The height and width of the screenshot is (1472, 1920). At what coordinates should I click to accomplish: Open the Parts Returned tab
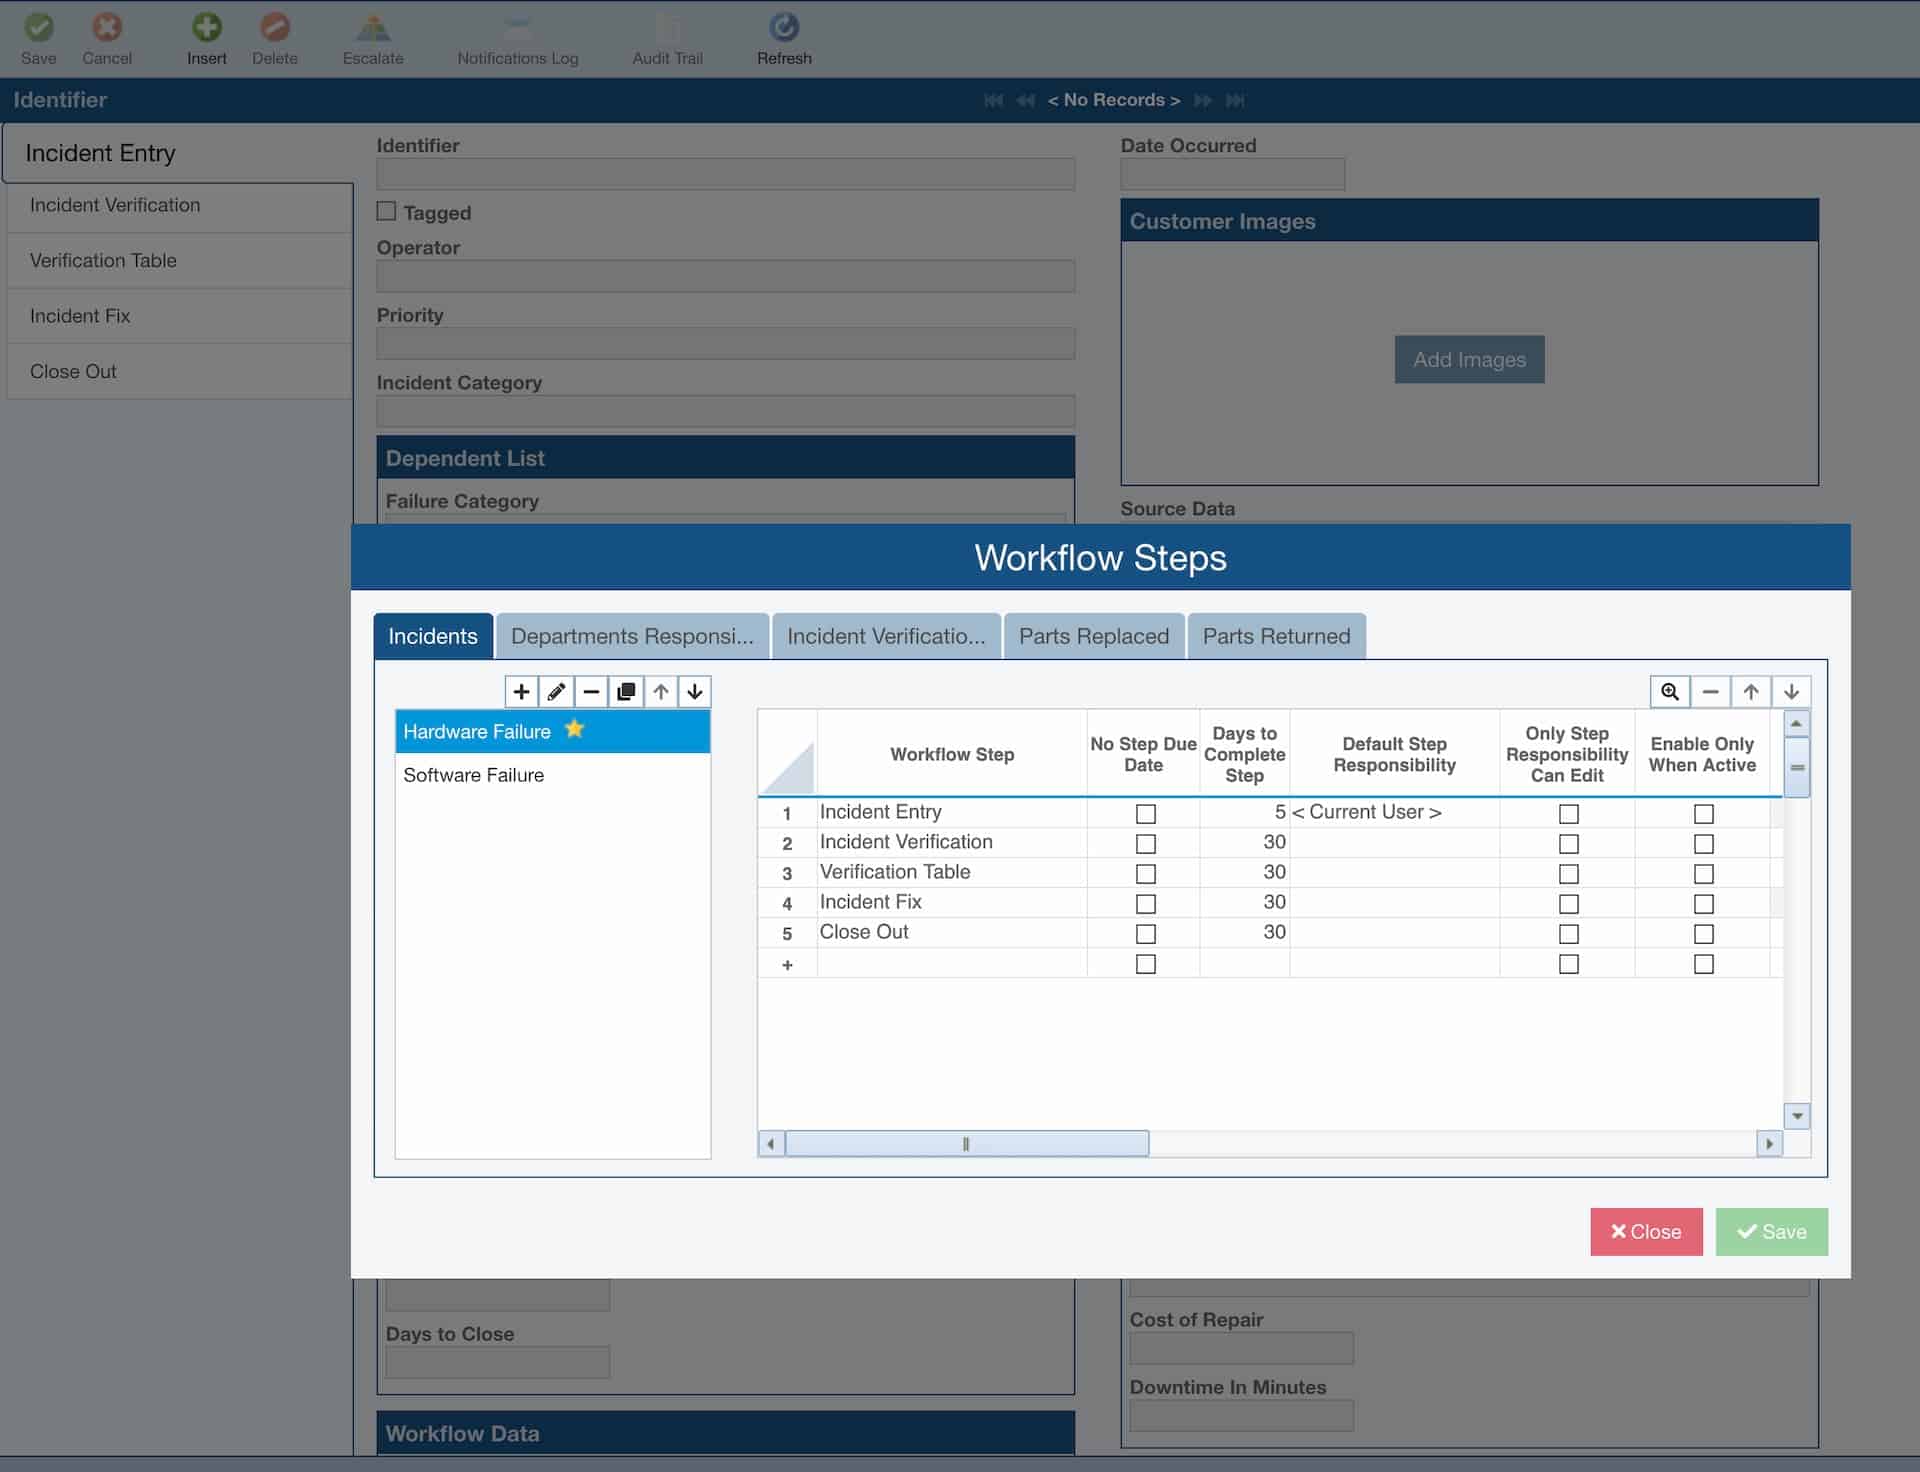click(x=1276, y=636)
